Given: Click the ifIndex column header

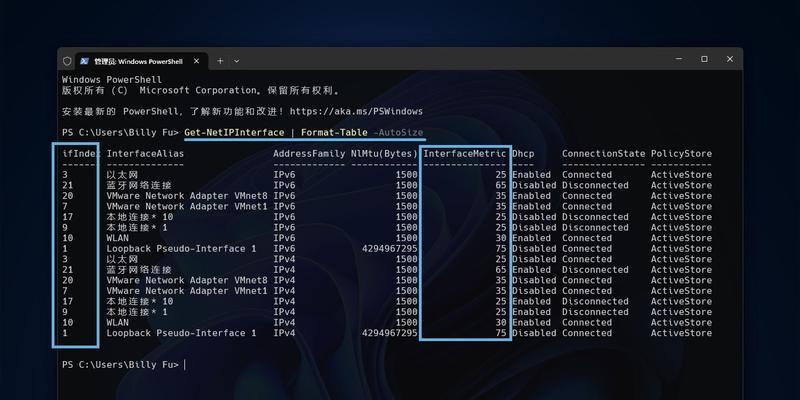Looking at the screenshot, I should tap(81, 154).
